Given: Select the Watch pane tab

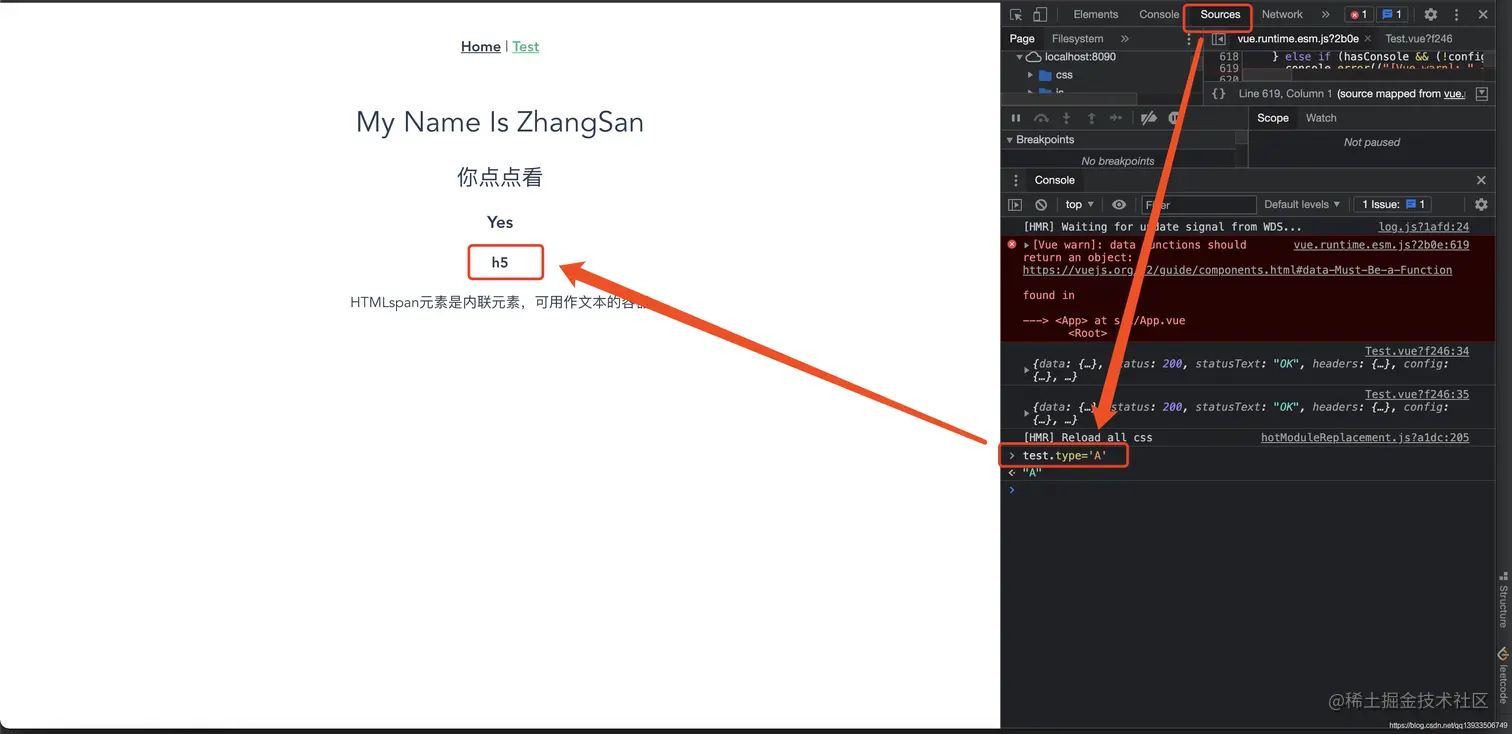Looking at the screenshot, I should point(1321,118).
